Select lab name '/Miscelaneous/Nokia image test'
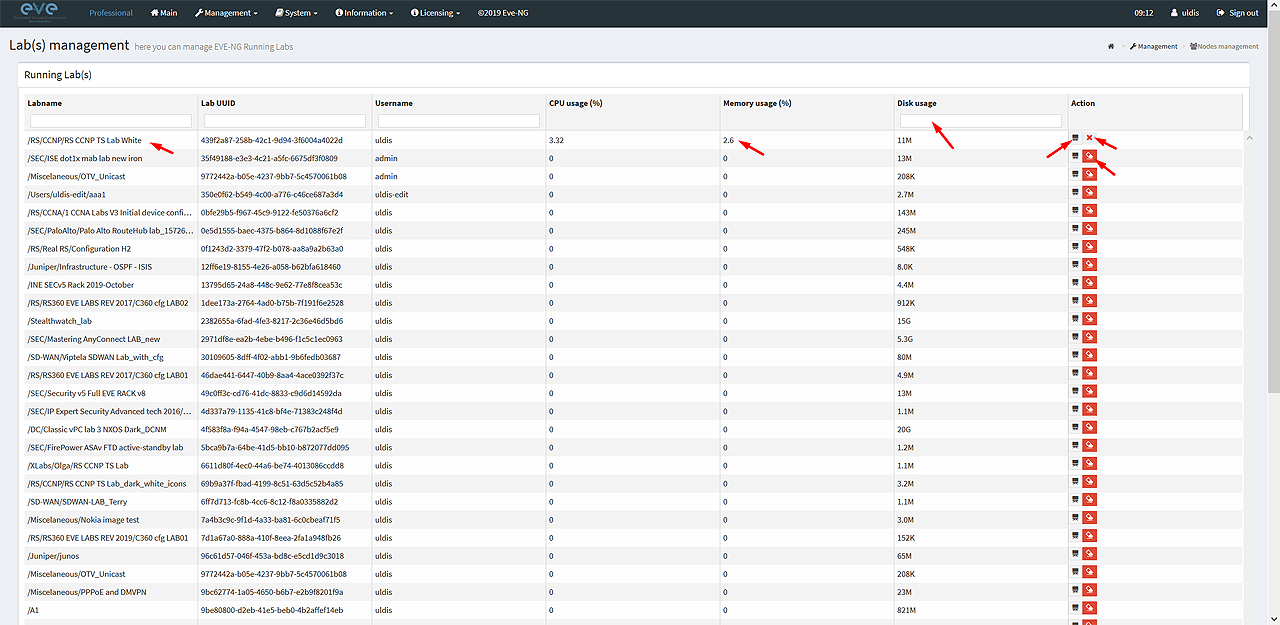This screenshot has width=1280, height=625. [83, 519]
